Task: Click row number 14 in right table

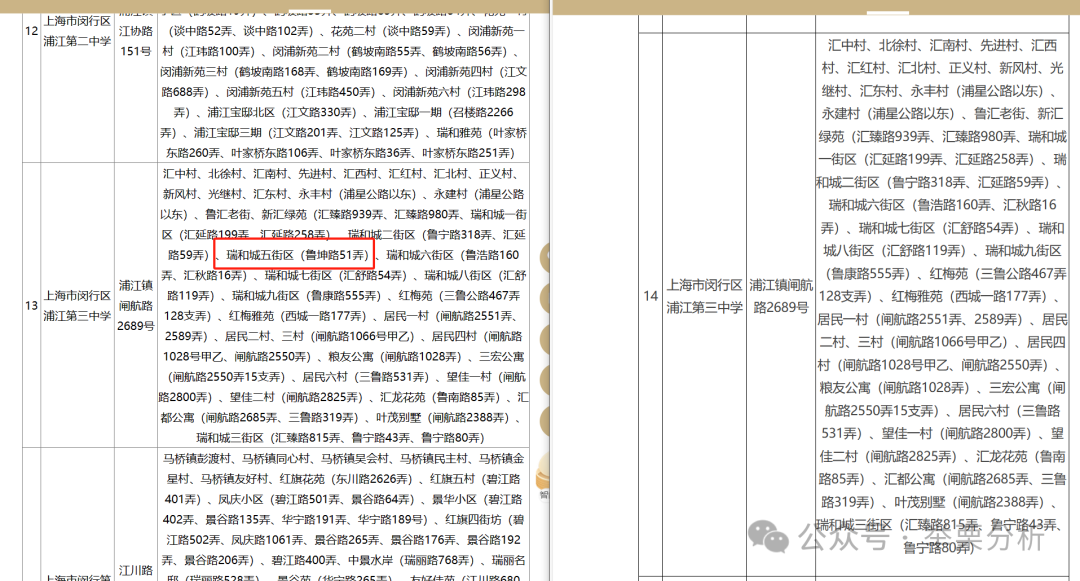Action: (650, 296)
